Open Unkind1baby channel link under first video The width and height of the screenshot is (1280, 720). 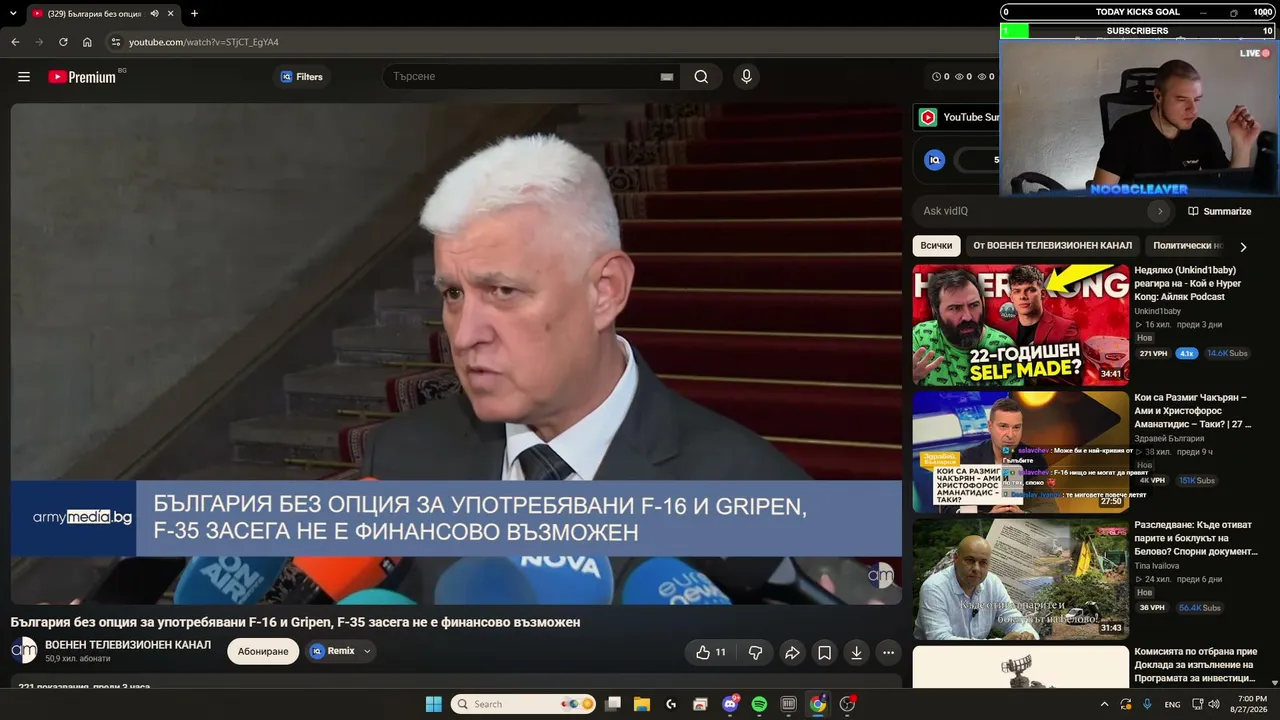[x=1157, y=311]
